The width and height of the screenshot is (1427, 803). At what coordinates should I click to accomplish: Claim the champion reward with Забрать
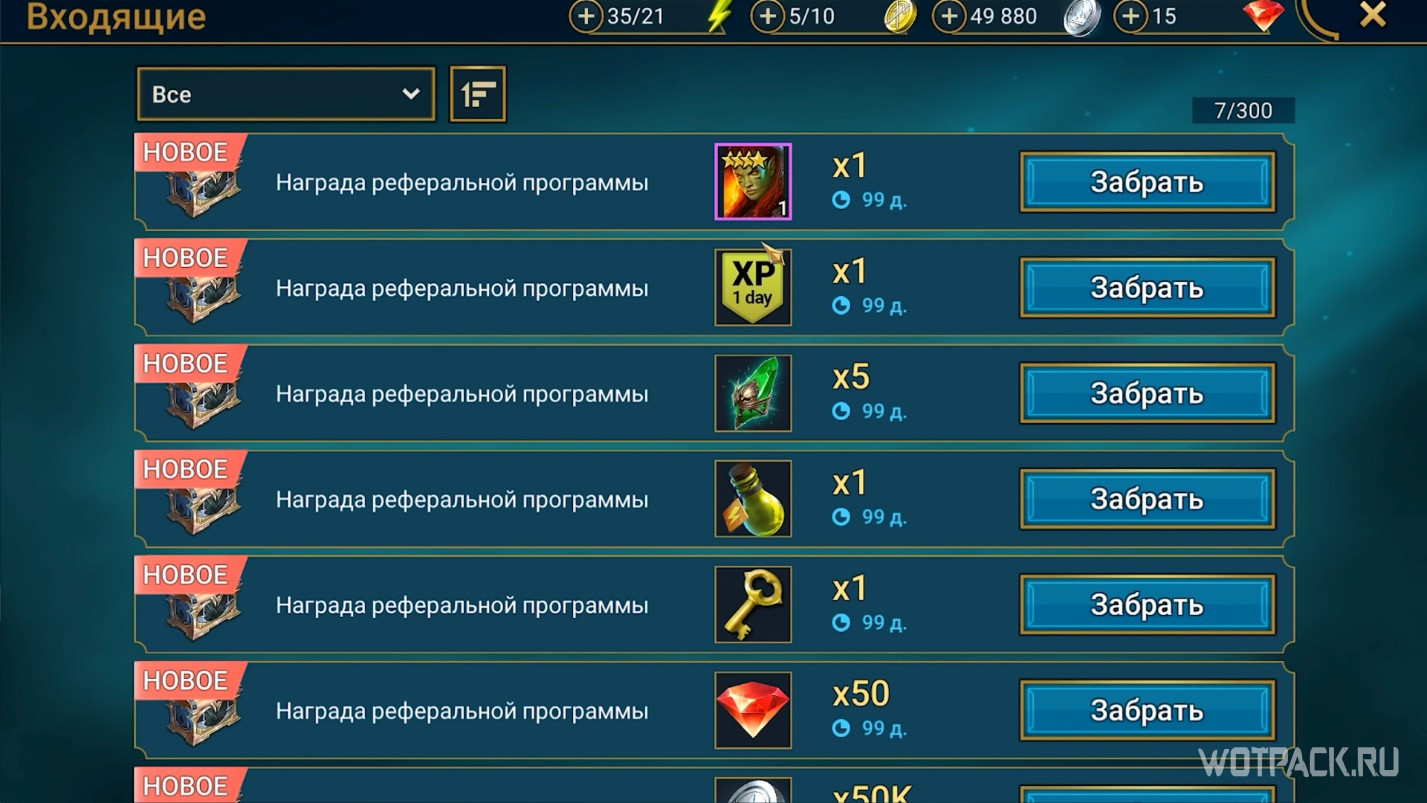click(1147, 182)
